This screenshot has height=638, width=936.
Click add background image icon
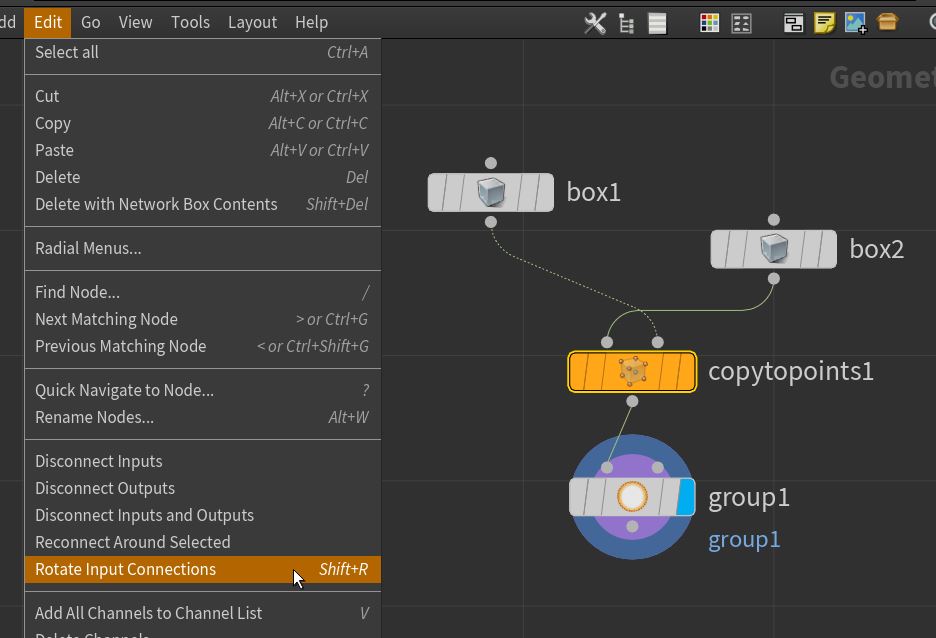[855, 23]
